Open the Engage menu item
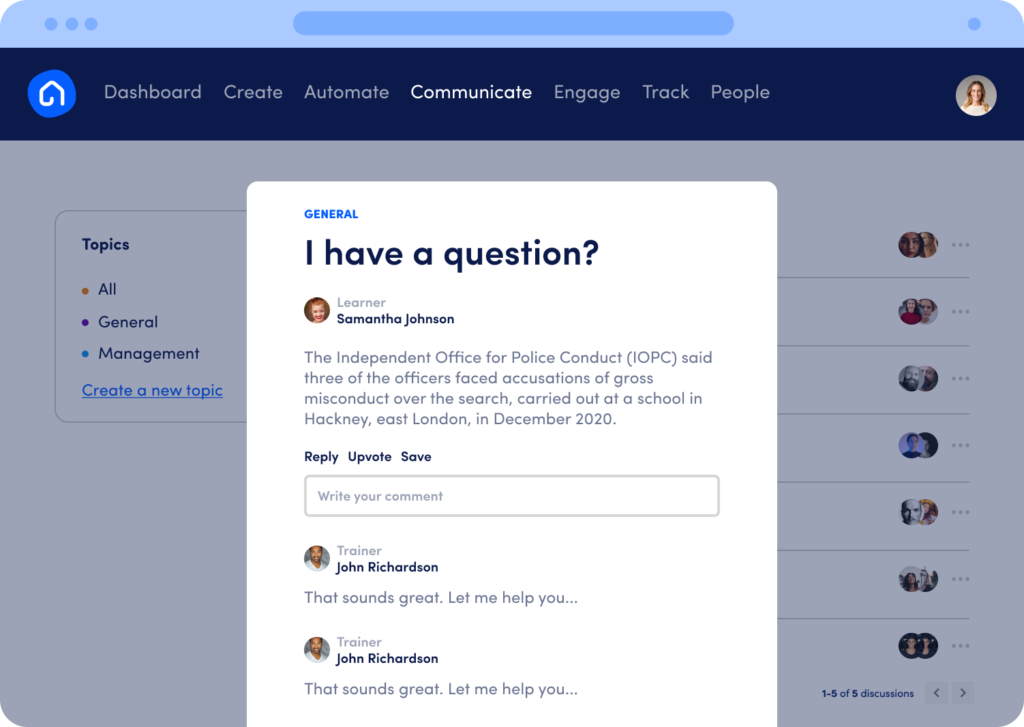Viewport: 1024px width, 727px height. (x=586, y=92)
